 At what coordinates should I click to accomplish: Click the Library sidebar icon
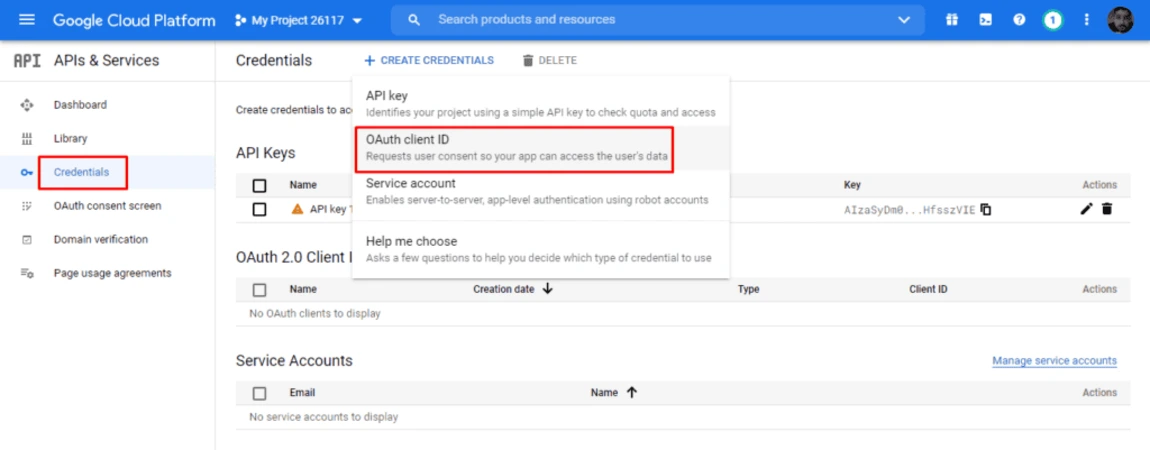coord(27,139)
